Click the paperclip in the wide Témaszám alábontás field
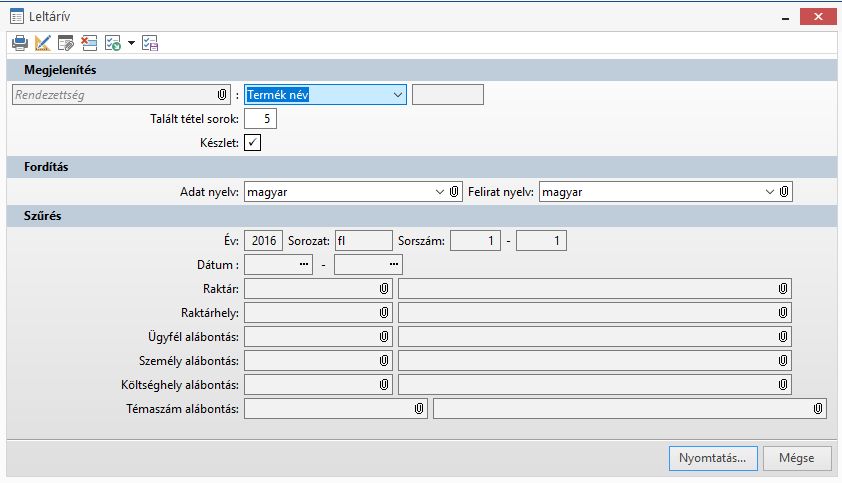Screen dimensions: 842x483 tap(818, 409)
